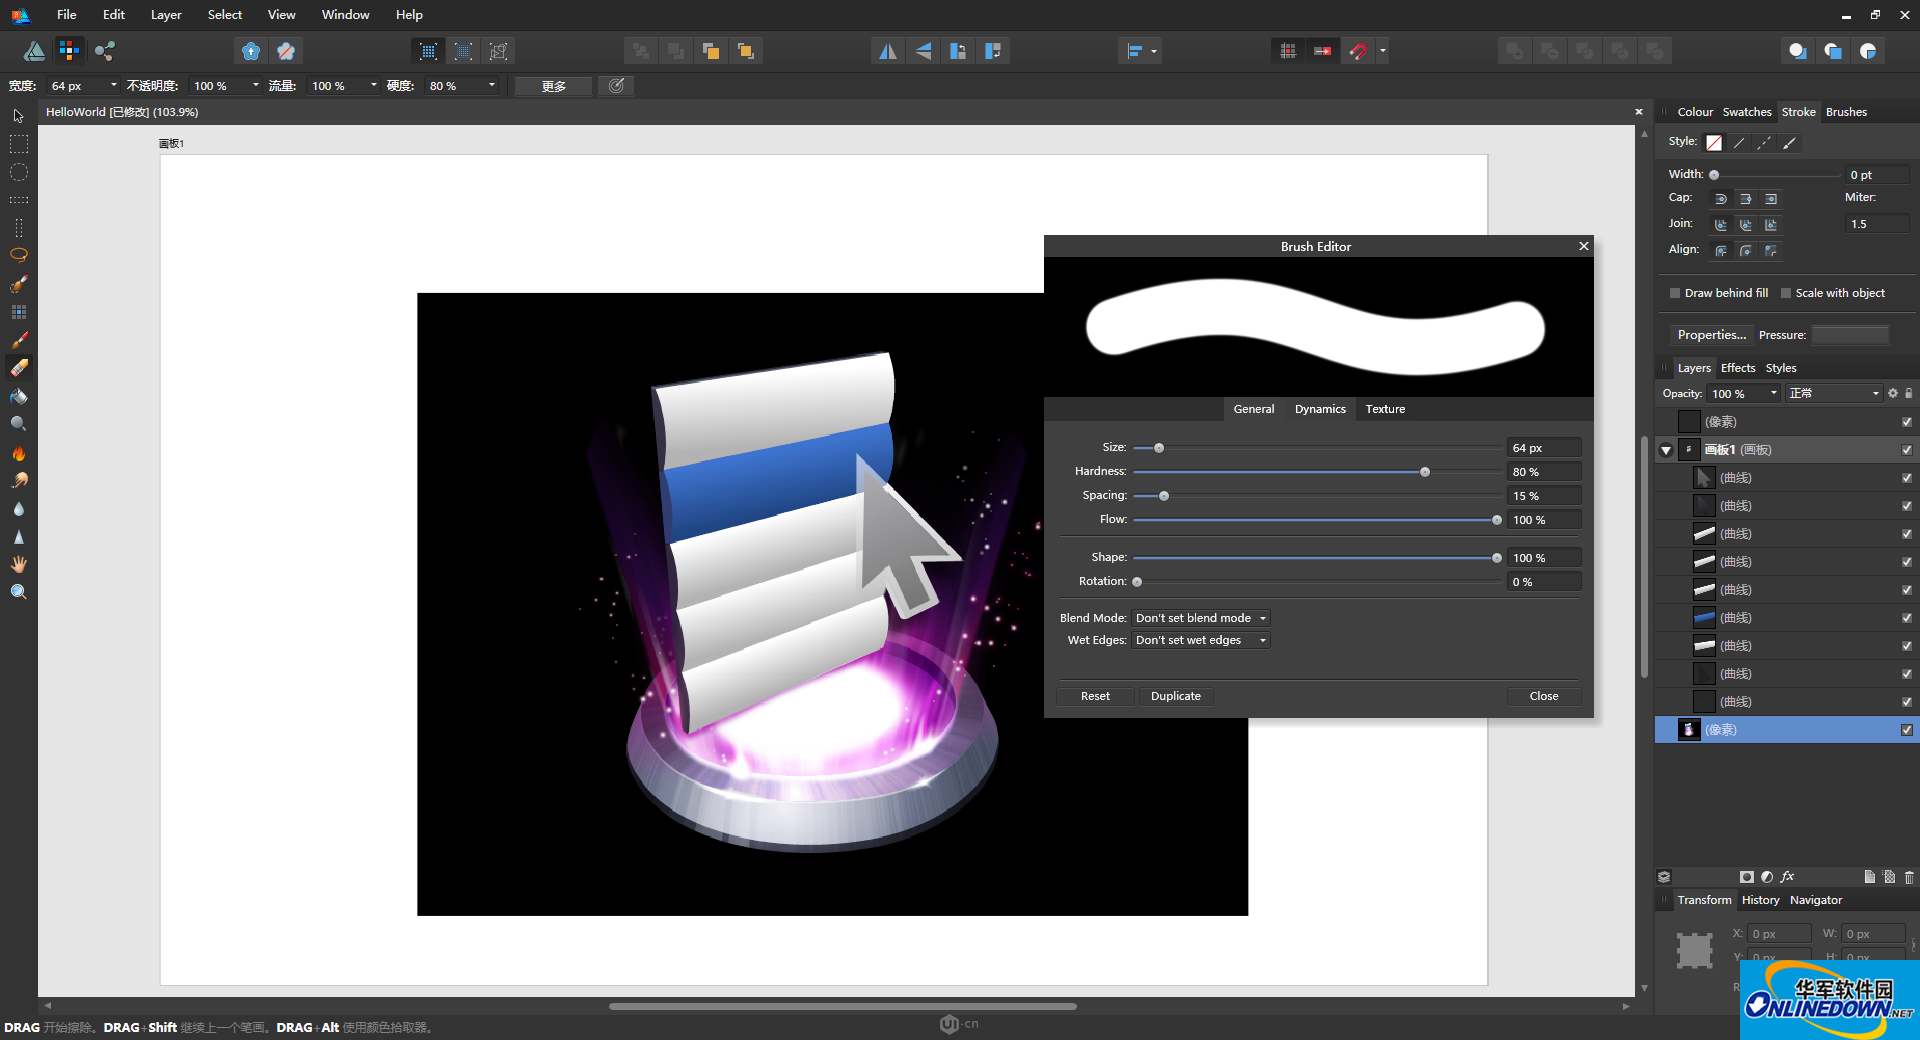The height and width of the screenshot is (1040, 1920).
Task: Click the Spacing slider handle
Action: [x=1164, y=496]
